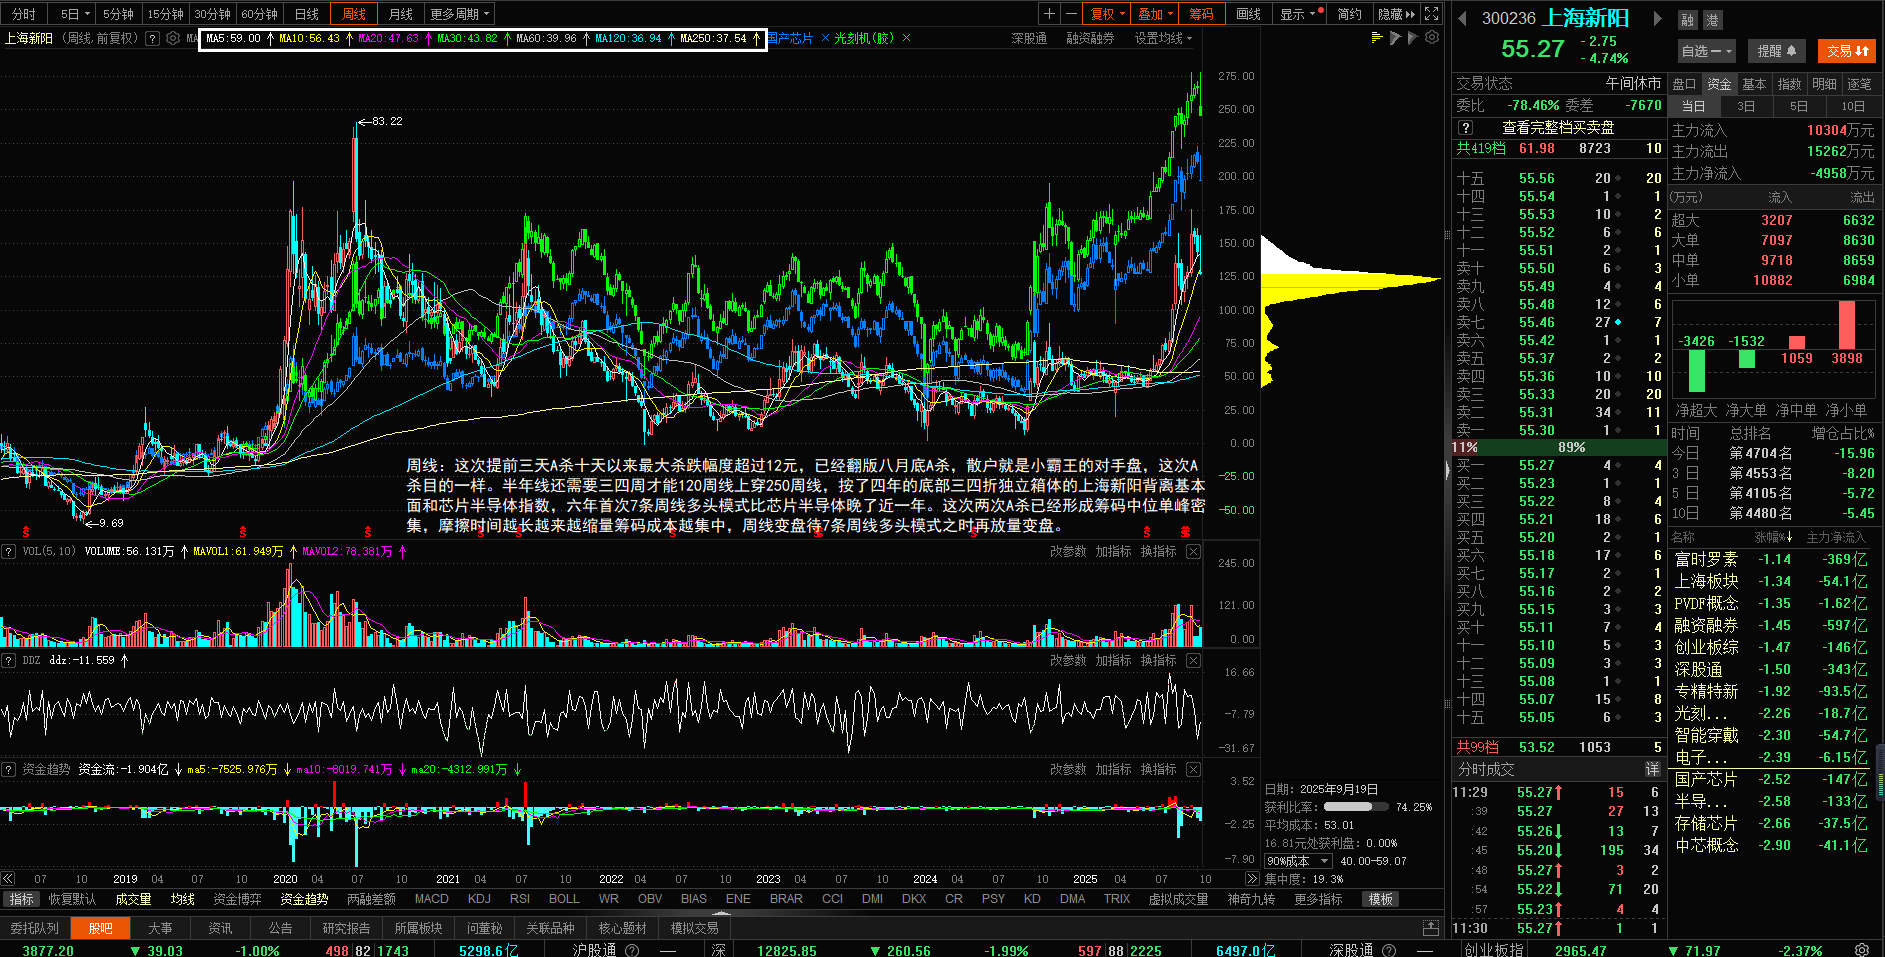Open the 详 details icon for 分时成交
This screenshot has height=957, width=1885.
(1653, 769)
